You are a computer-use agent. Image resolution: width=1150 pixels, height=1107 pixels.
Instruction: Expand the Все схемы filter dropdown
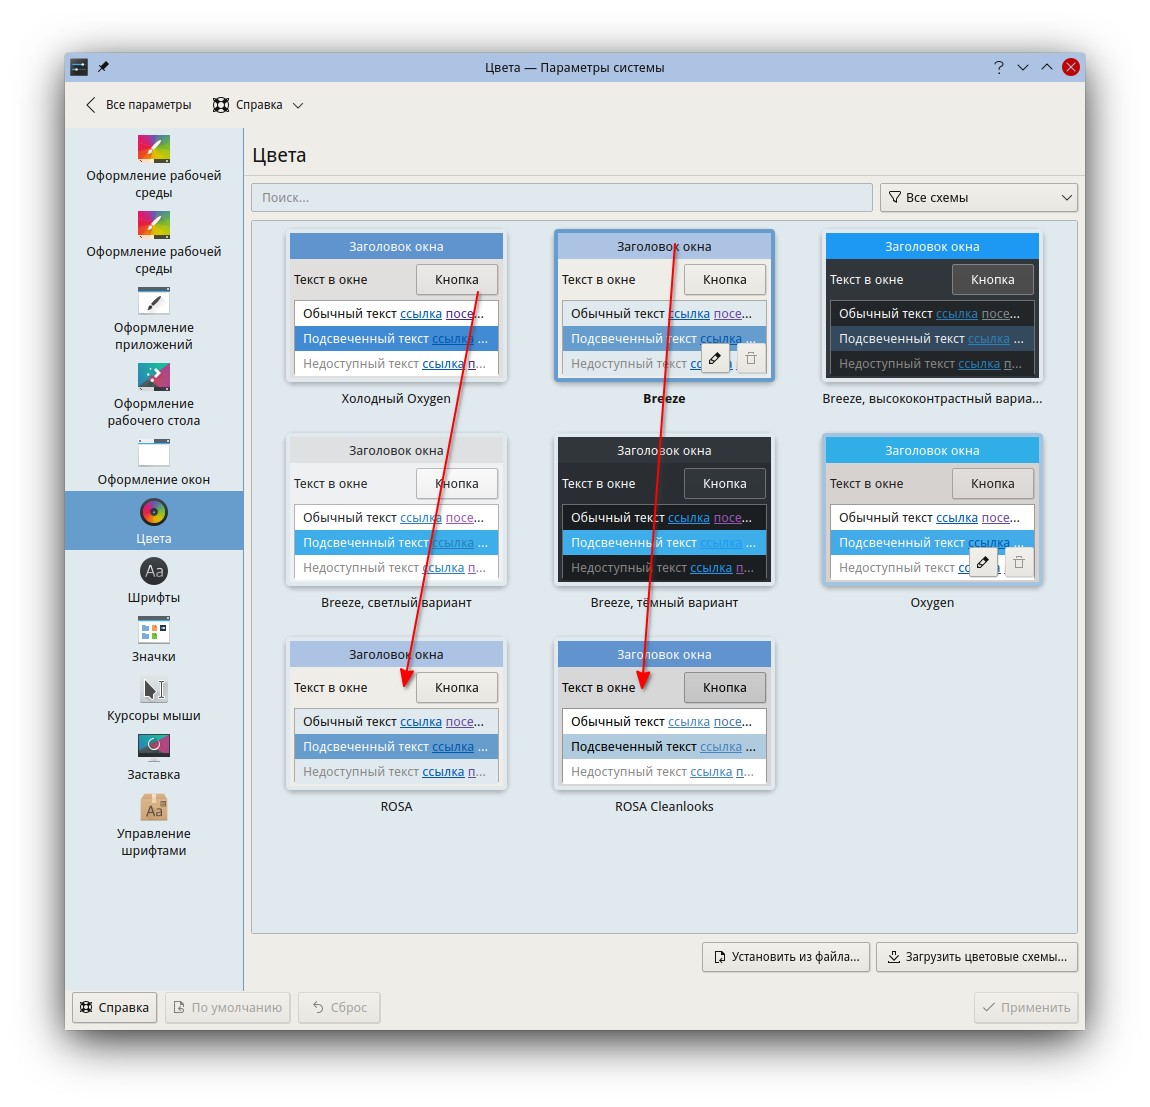[978, 197]
